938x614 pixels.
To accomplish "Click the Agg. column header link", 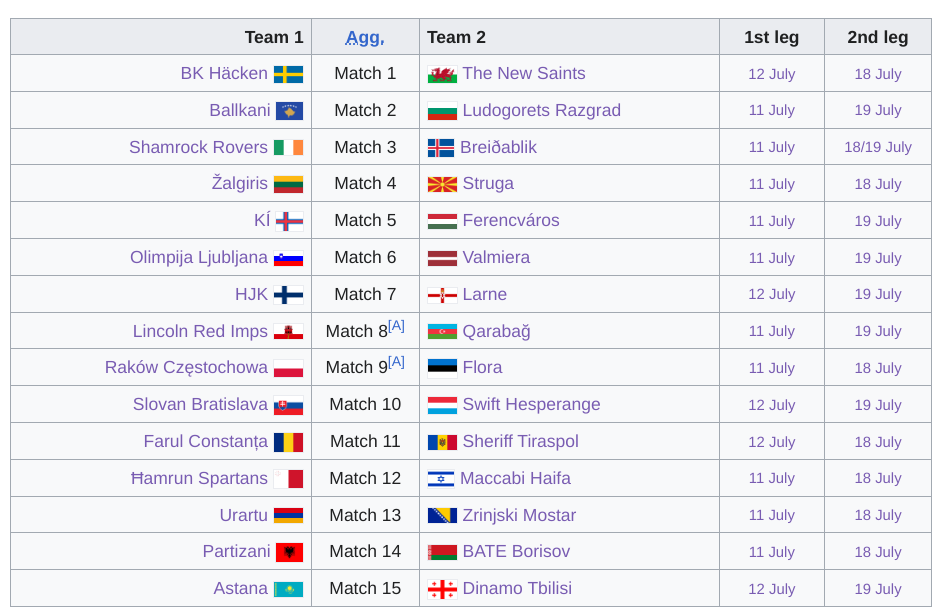I will pos(365,38).
